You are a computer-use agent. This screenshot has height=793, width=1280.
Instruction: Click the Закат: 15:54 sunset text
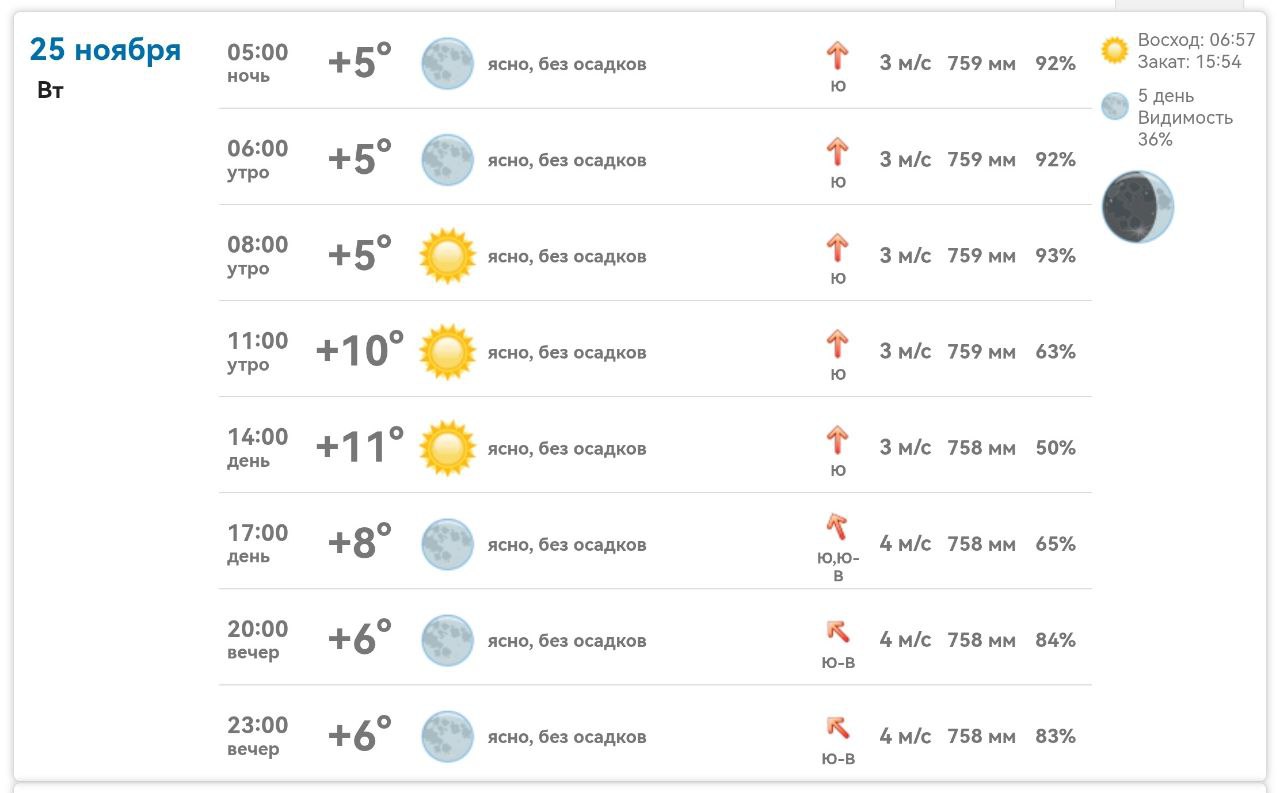[x=1189, y=62]
